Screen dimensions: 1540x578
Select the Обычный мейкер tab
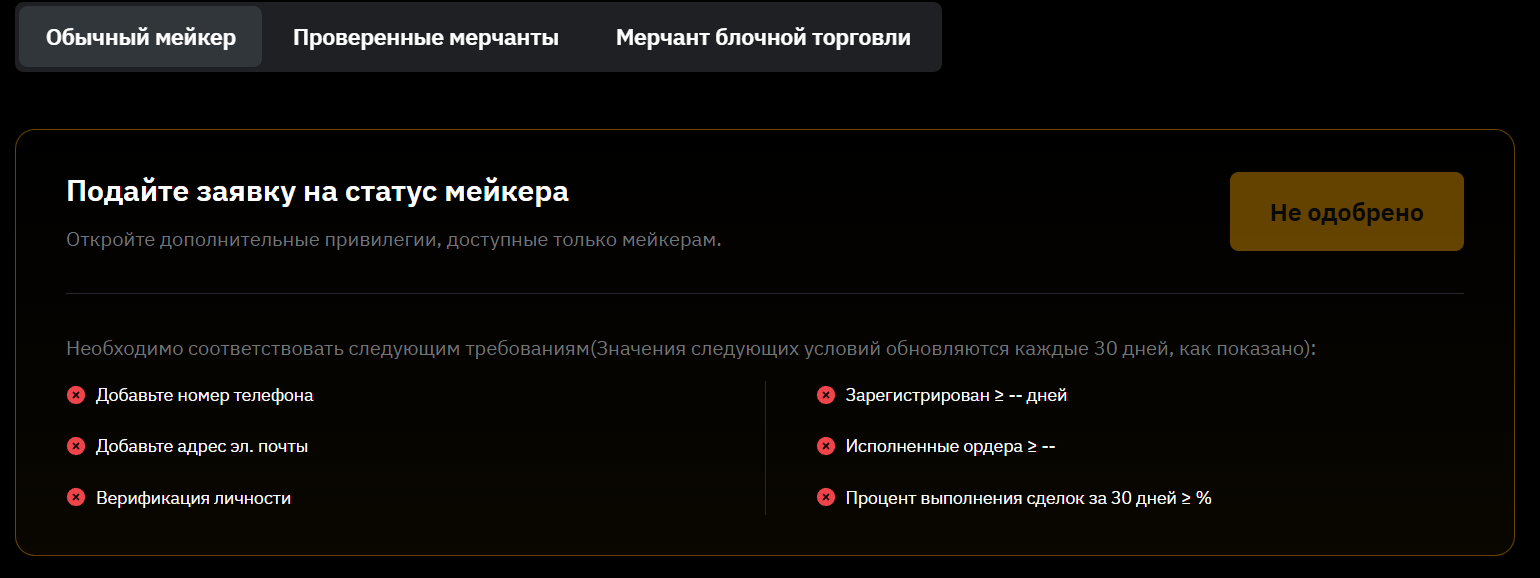pyautogui.click(x=141, y=38)
